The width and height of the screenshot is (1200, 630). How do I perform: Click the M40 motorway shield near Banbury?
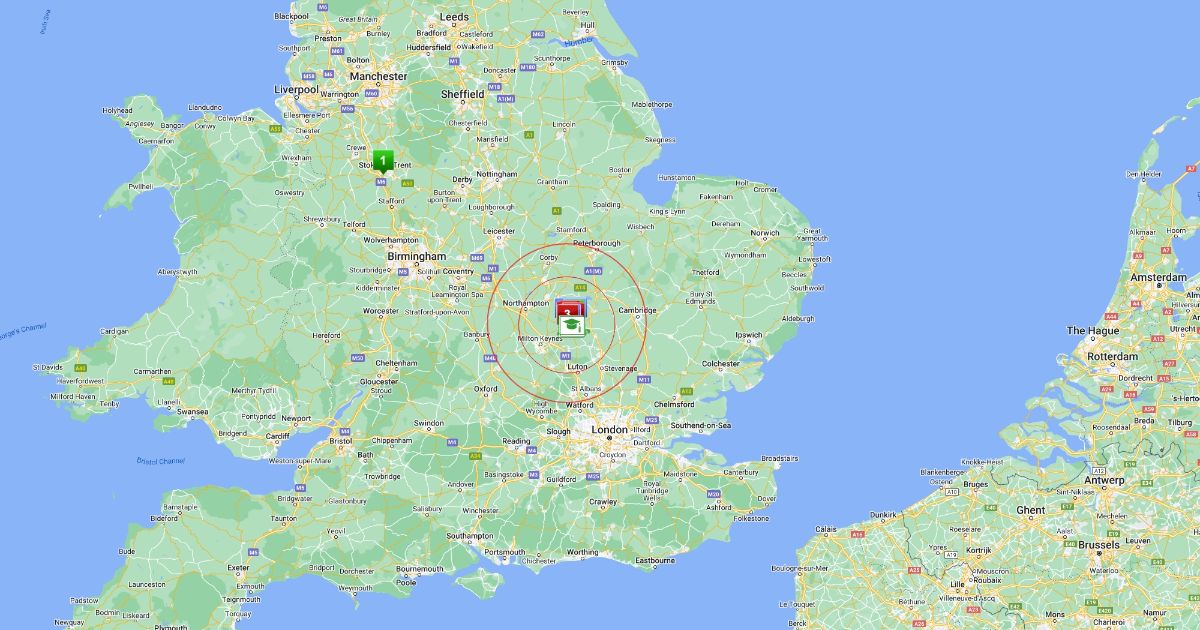pyautogui.click(x=490, y=357)
